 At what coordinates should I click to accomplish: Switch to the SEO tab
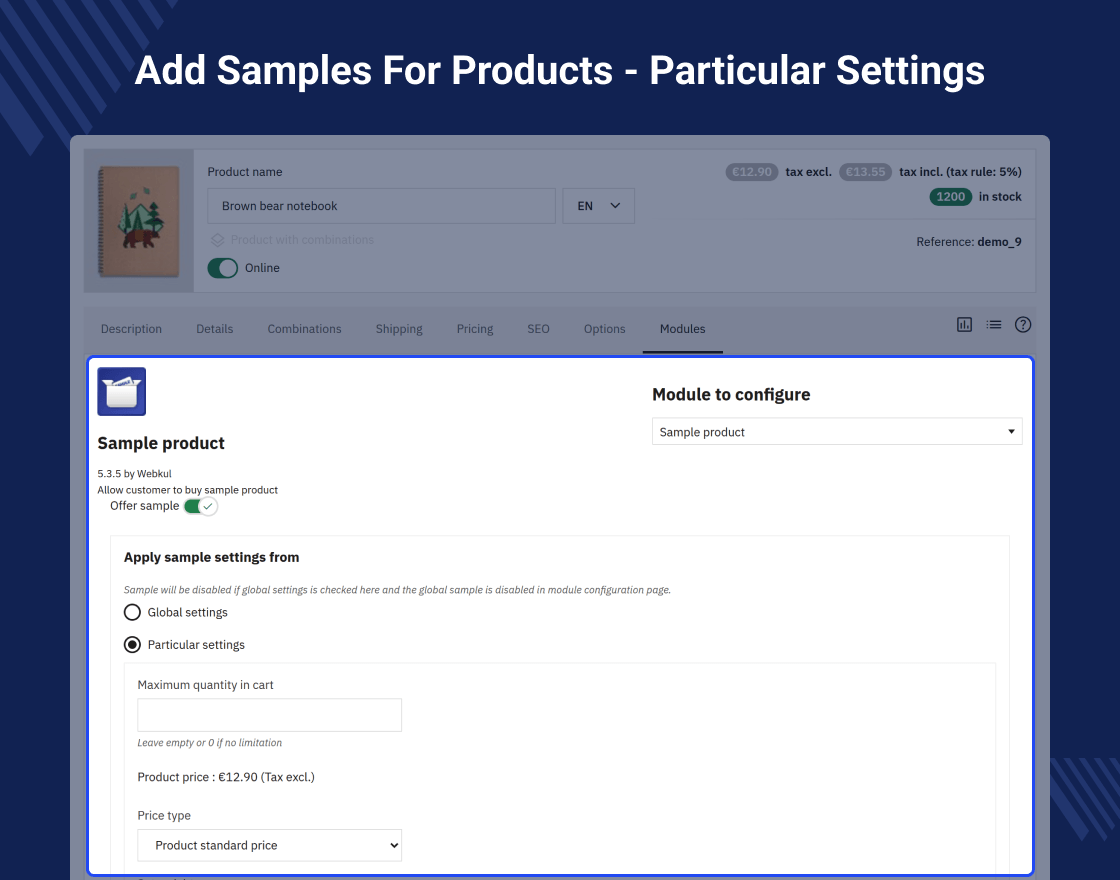point(539,329)
